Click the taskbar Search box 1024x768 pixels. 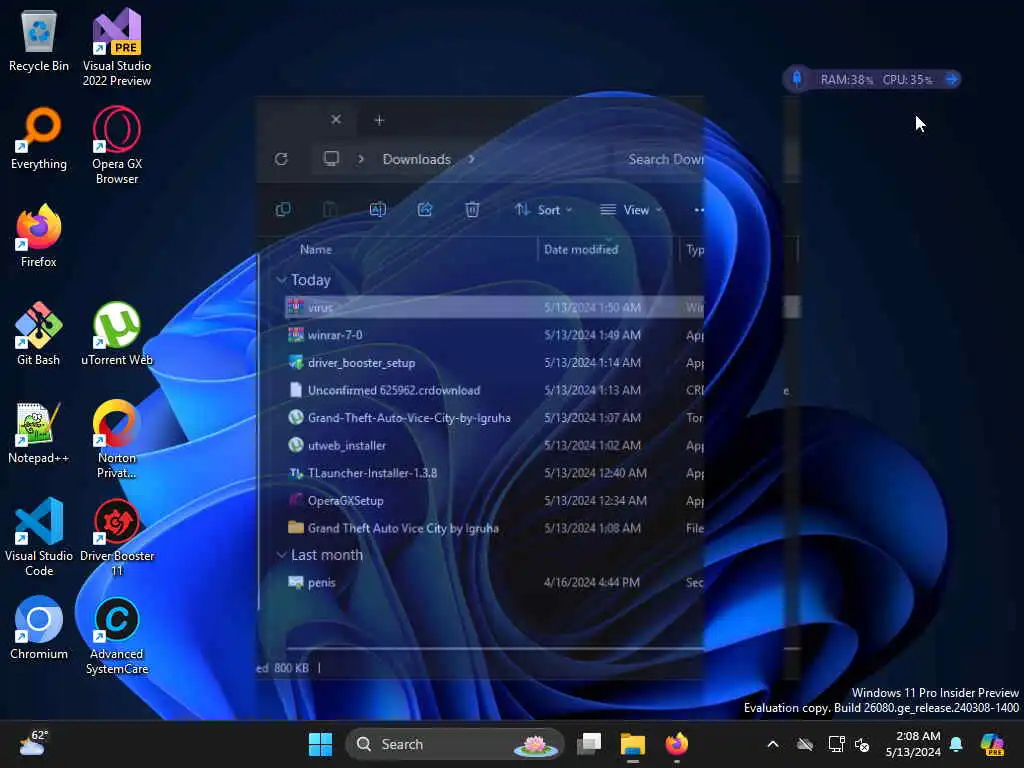coord(455,744)
